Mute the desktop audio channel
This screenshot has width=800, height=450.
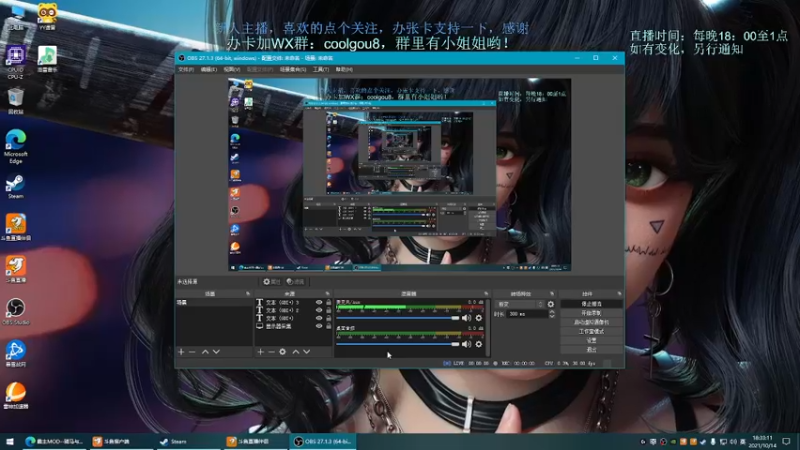466,344
